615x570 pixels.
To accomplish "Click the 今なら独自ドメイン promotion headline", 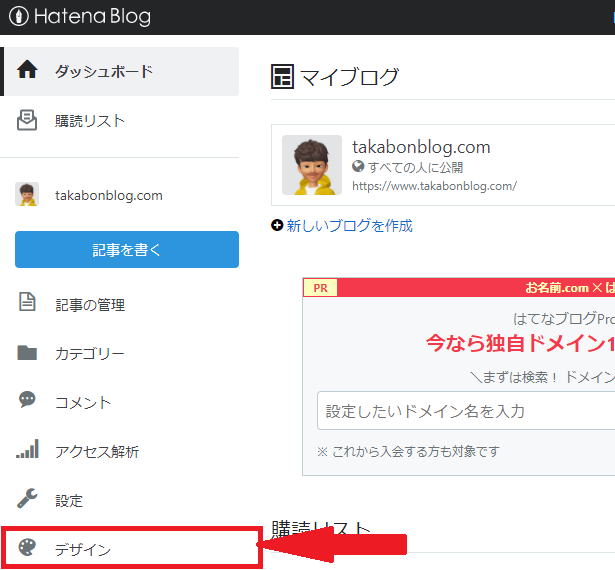I will 520,343.
